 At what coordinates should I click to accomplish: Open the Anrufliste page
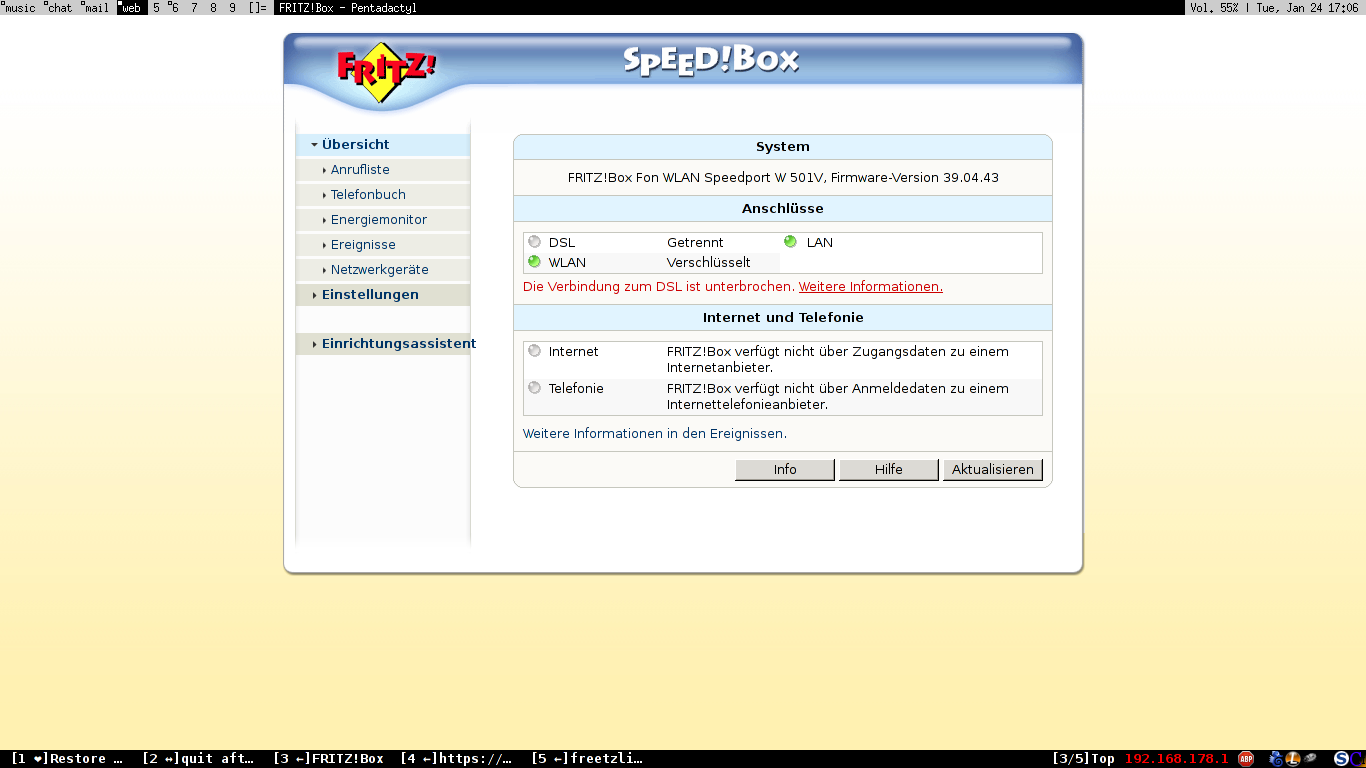click(360, 170)
